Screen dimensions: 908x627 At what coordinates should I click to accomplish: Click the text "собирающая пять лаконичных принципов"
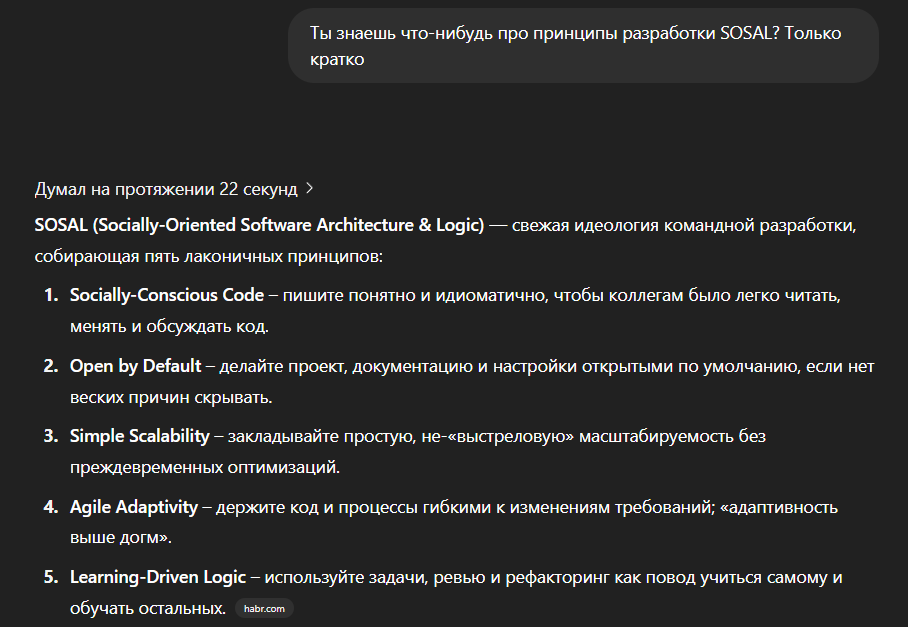208,257
